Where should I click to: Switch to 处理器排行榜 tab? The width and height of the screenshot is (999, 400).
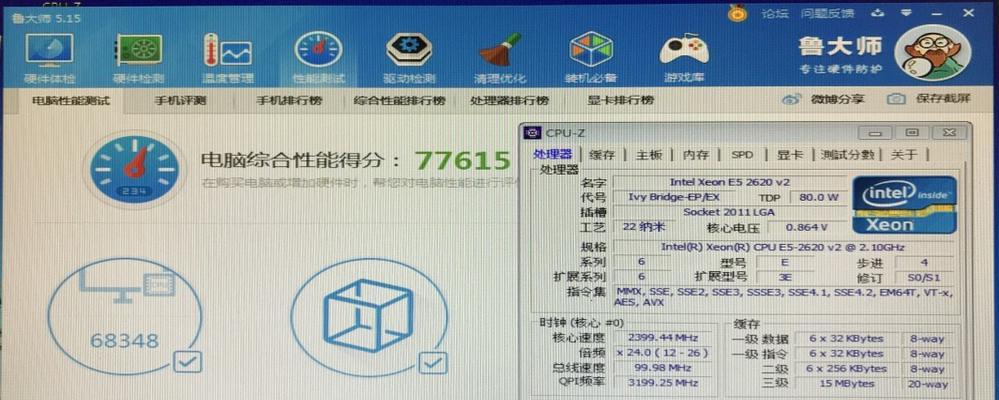click(509, 101)
